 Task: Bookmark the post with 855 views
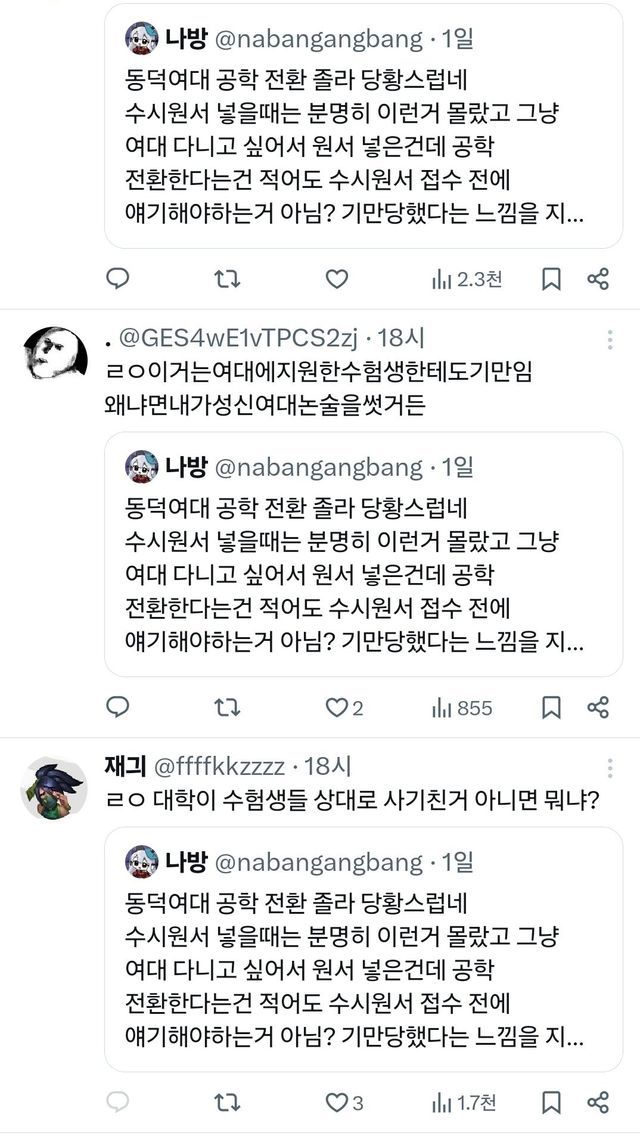click(x=551, y=707)
